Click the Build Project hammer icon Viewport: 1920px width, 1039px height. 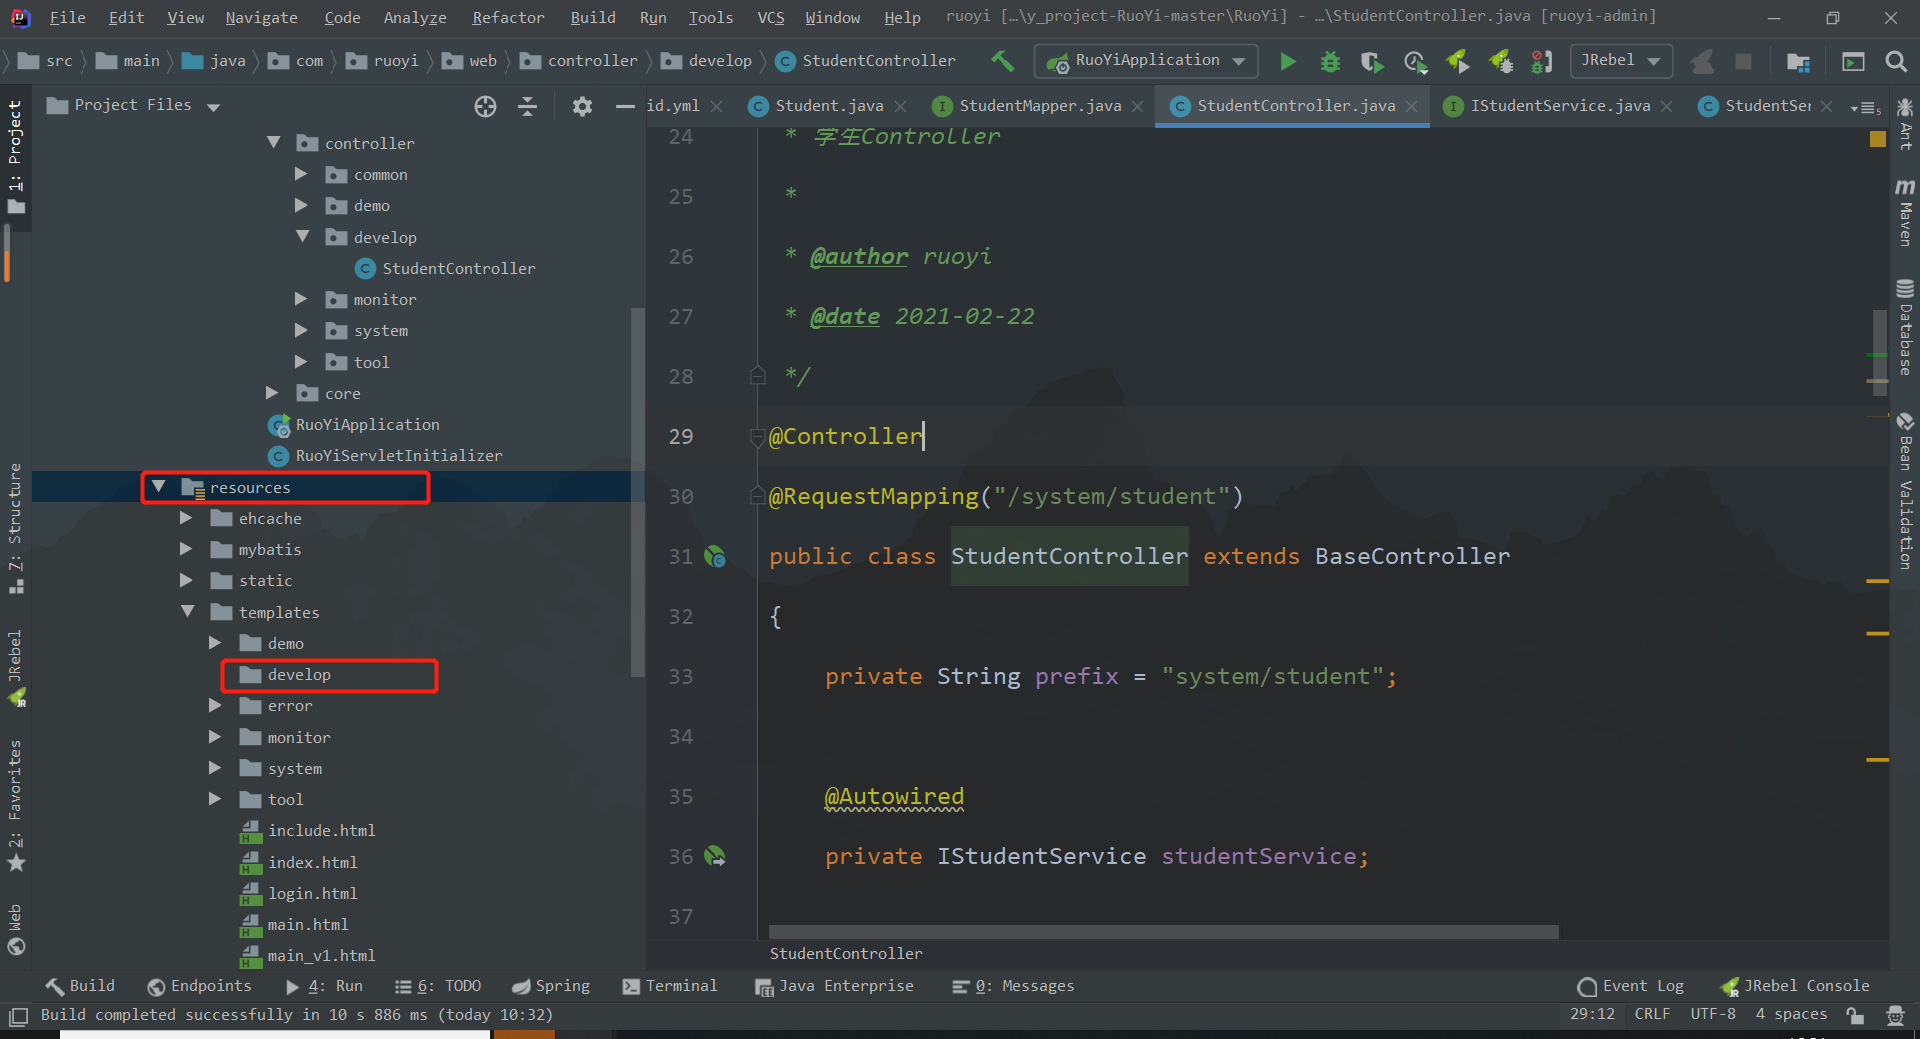[x=1002, y=61]
